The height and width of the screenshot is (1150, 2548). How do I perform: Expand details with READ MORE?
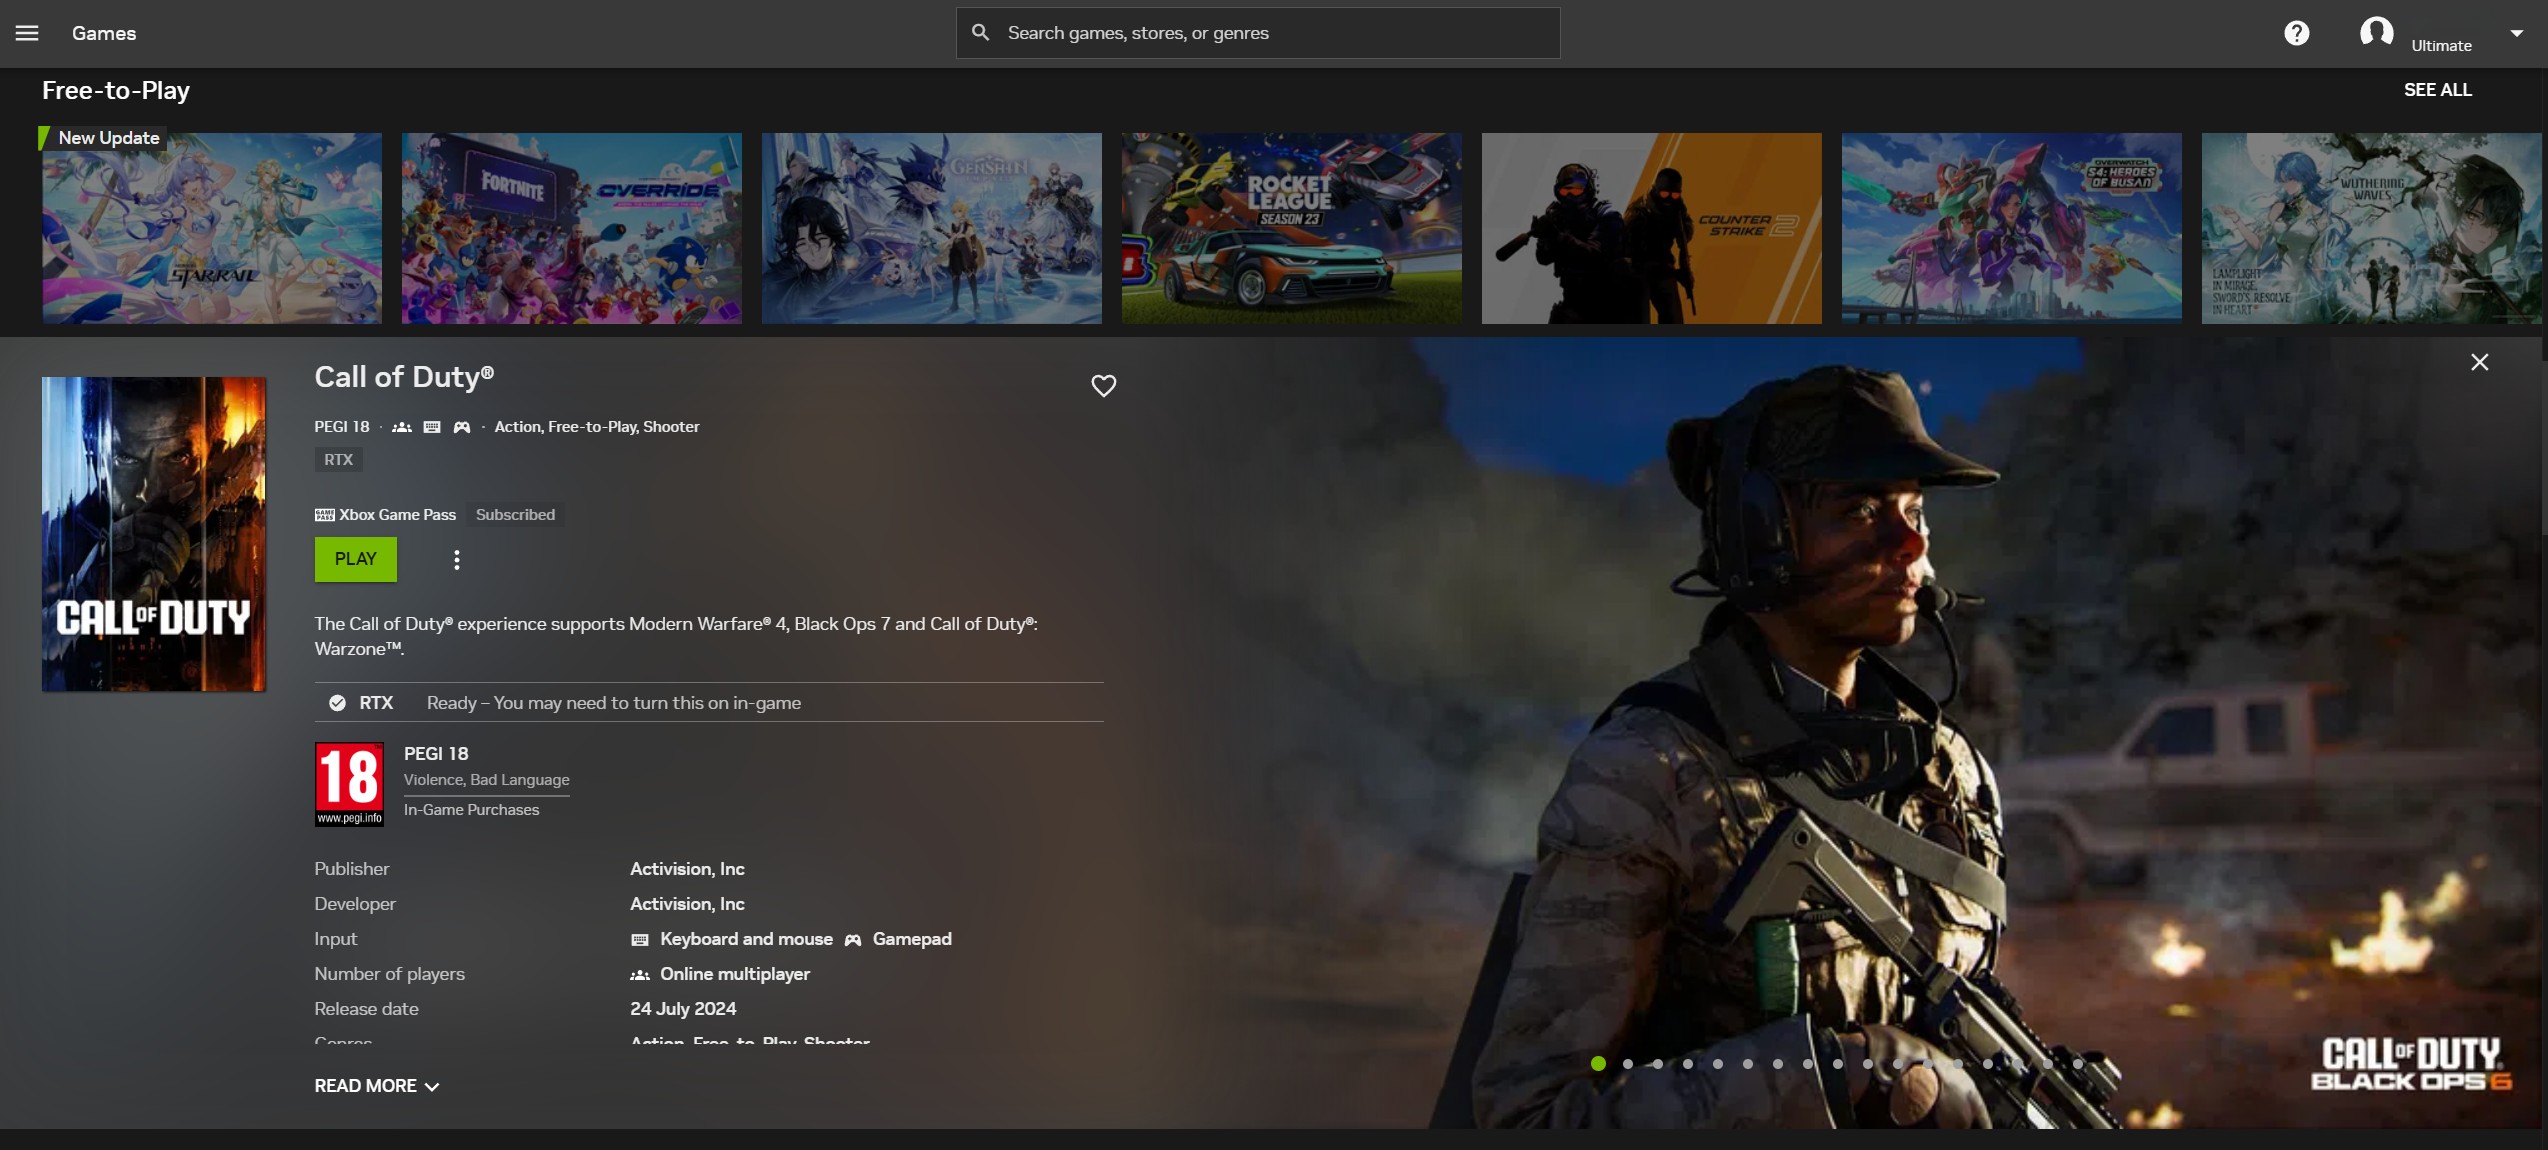(x=377, y=1086)
